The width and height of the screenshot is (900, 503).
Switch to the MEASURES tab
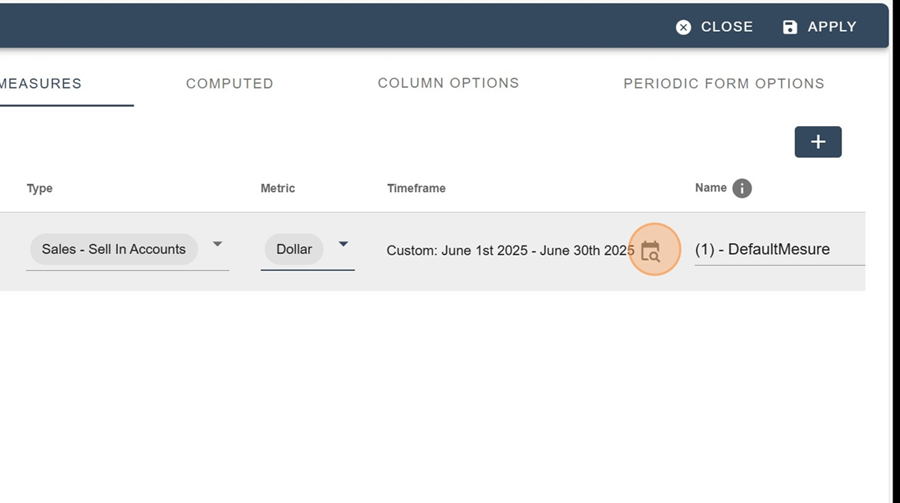(x=41, y=83)
